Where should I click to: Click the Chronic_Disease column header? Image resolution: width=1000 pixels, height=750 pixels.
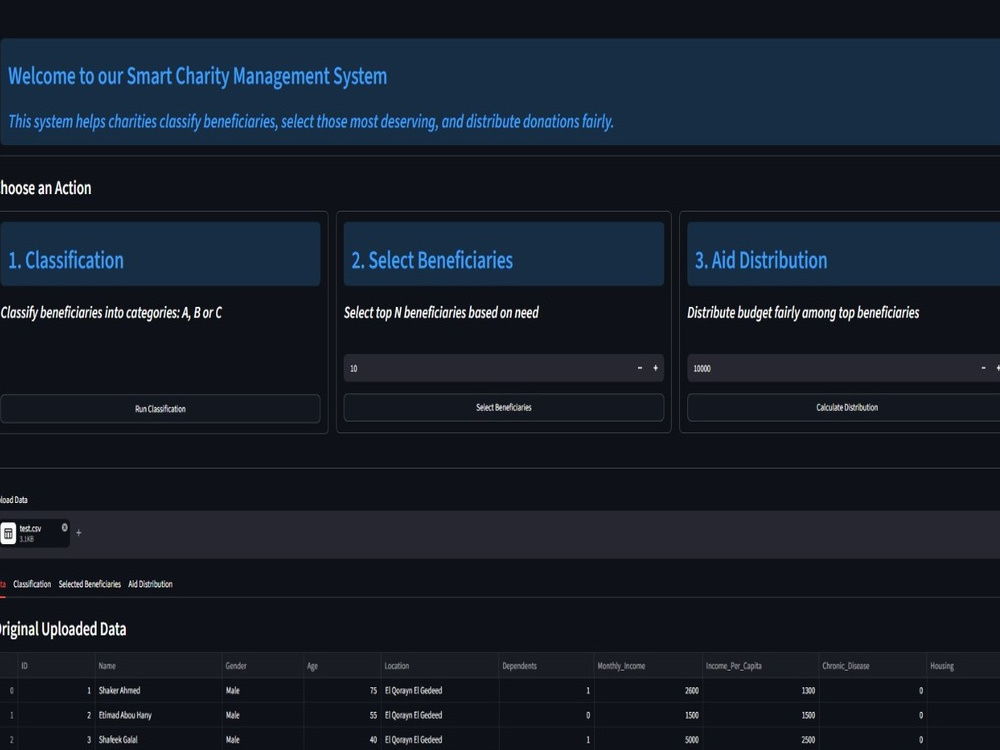(x=872, y=666)
